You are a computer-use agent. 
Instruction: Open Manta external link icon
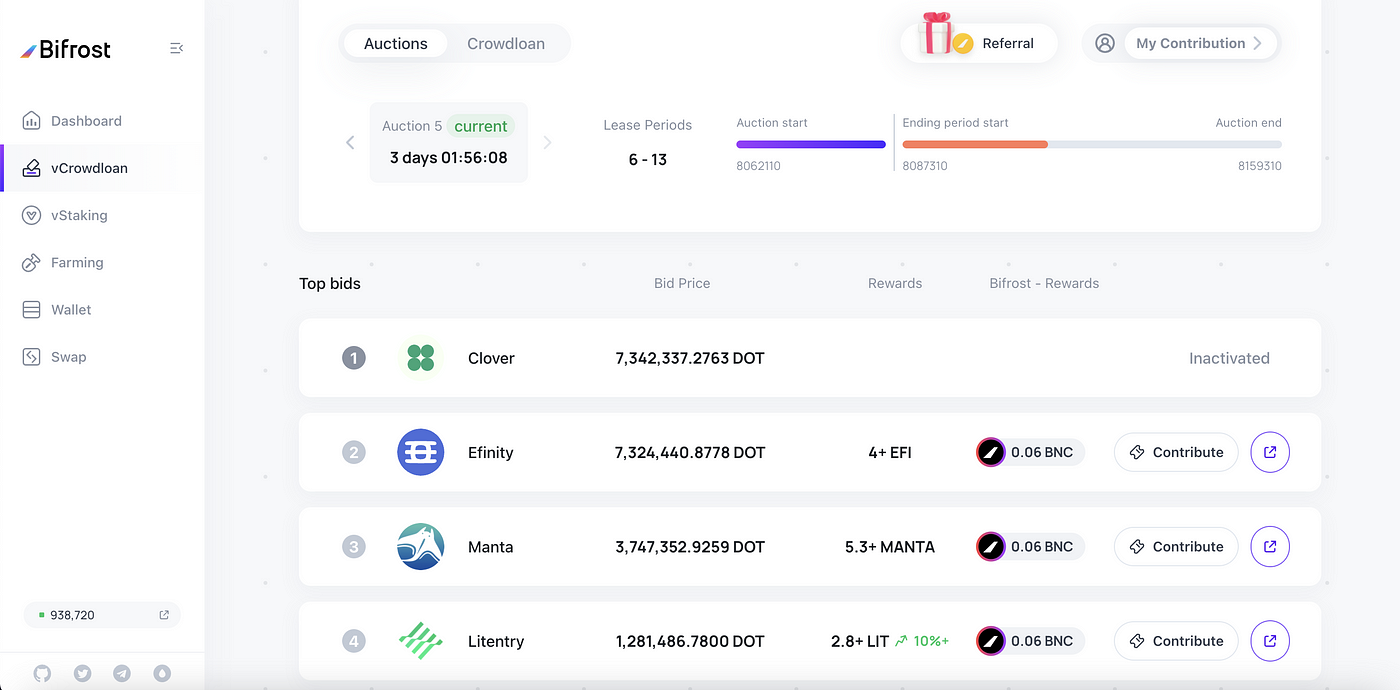(x=1270, y=547)
